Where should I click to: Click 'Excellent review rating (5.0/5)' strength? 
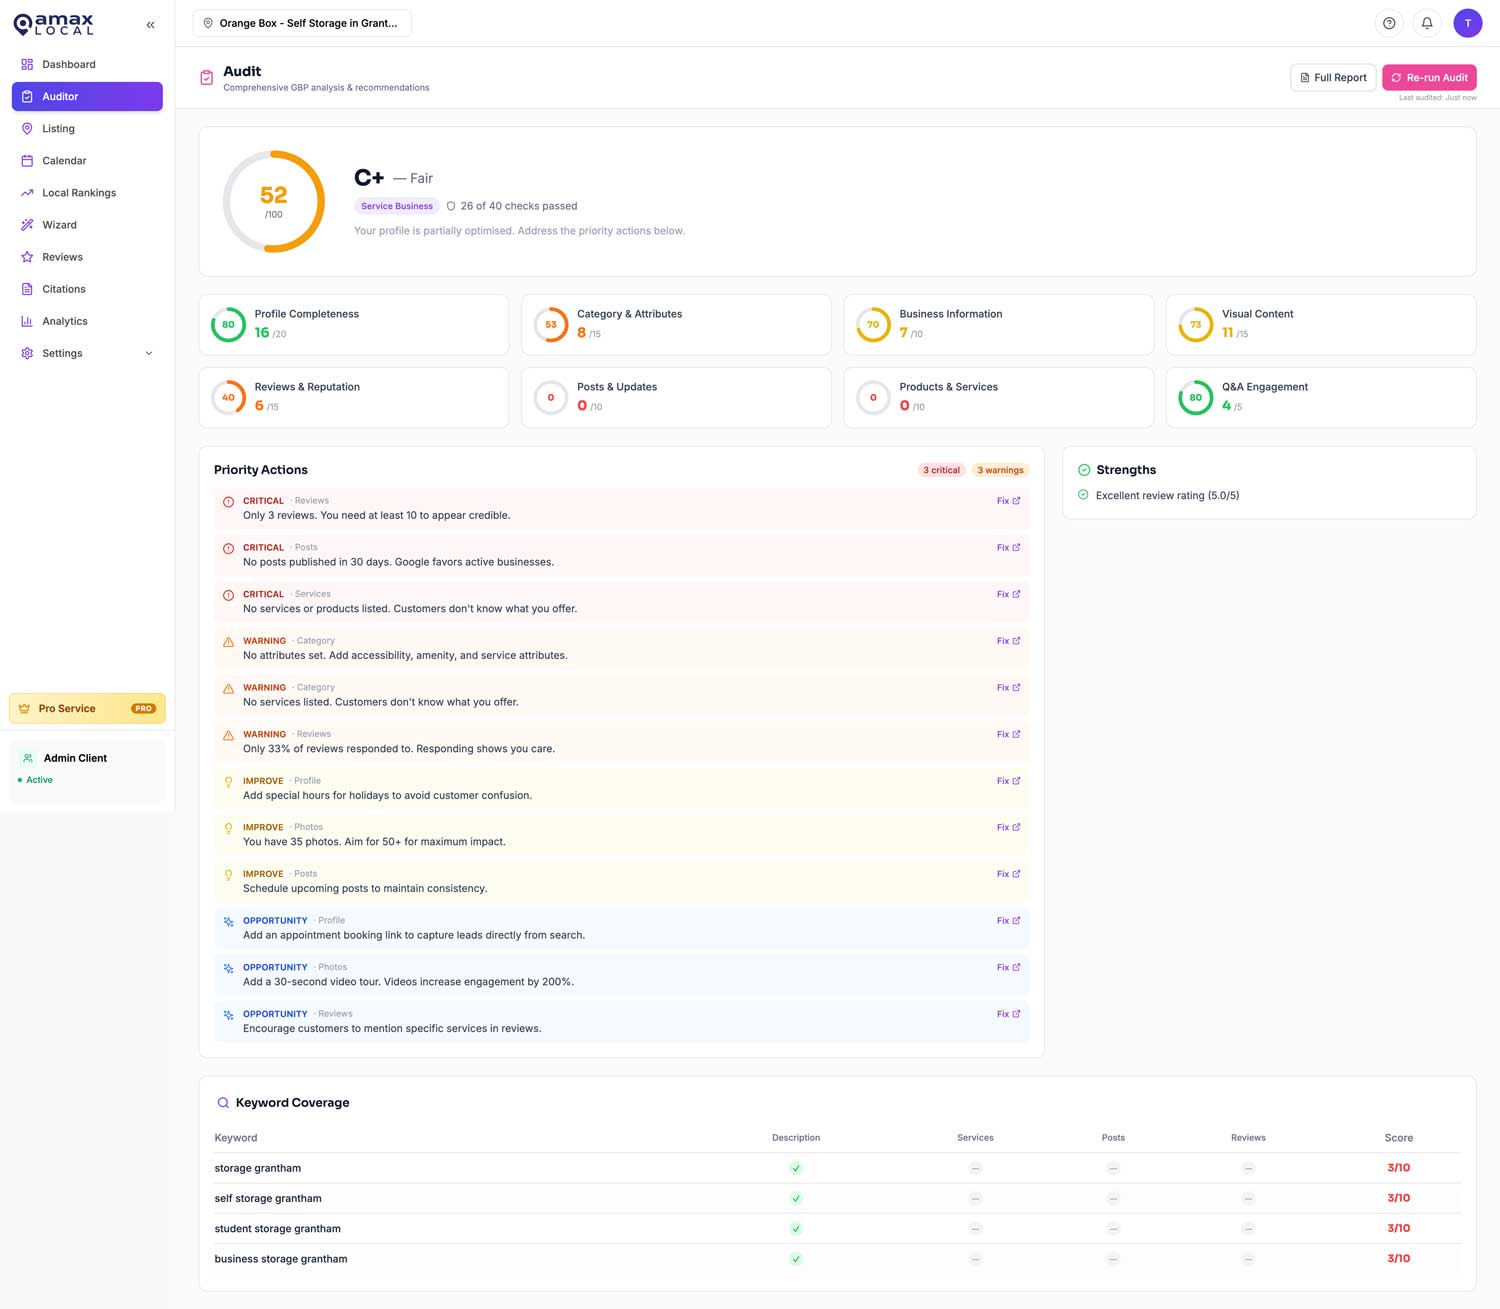pyautogui.click(x=1167, y=496)
